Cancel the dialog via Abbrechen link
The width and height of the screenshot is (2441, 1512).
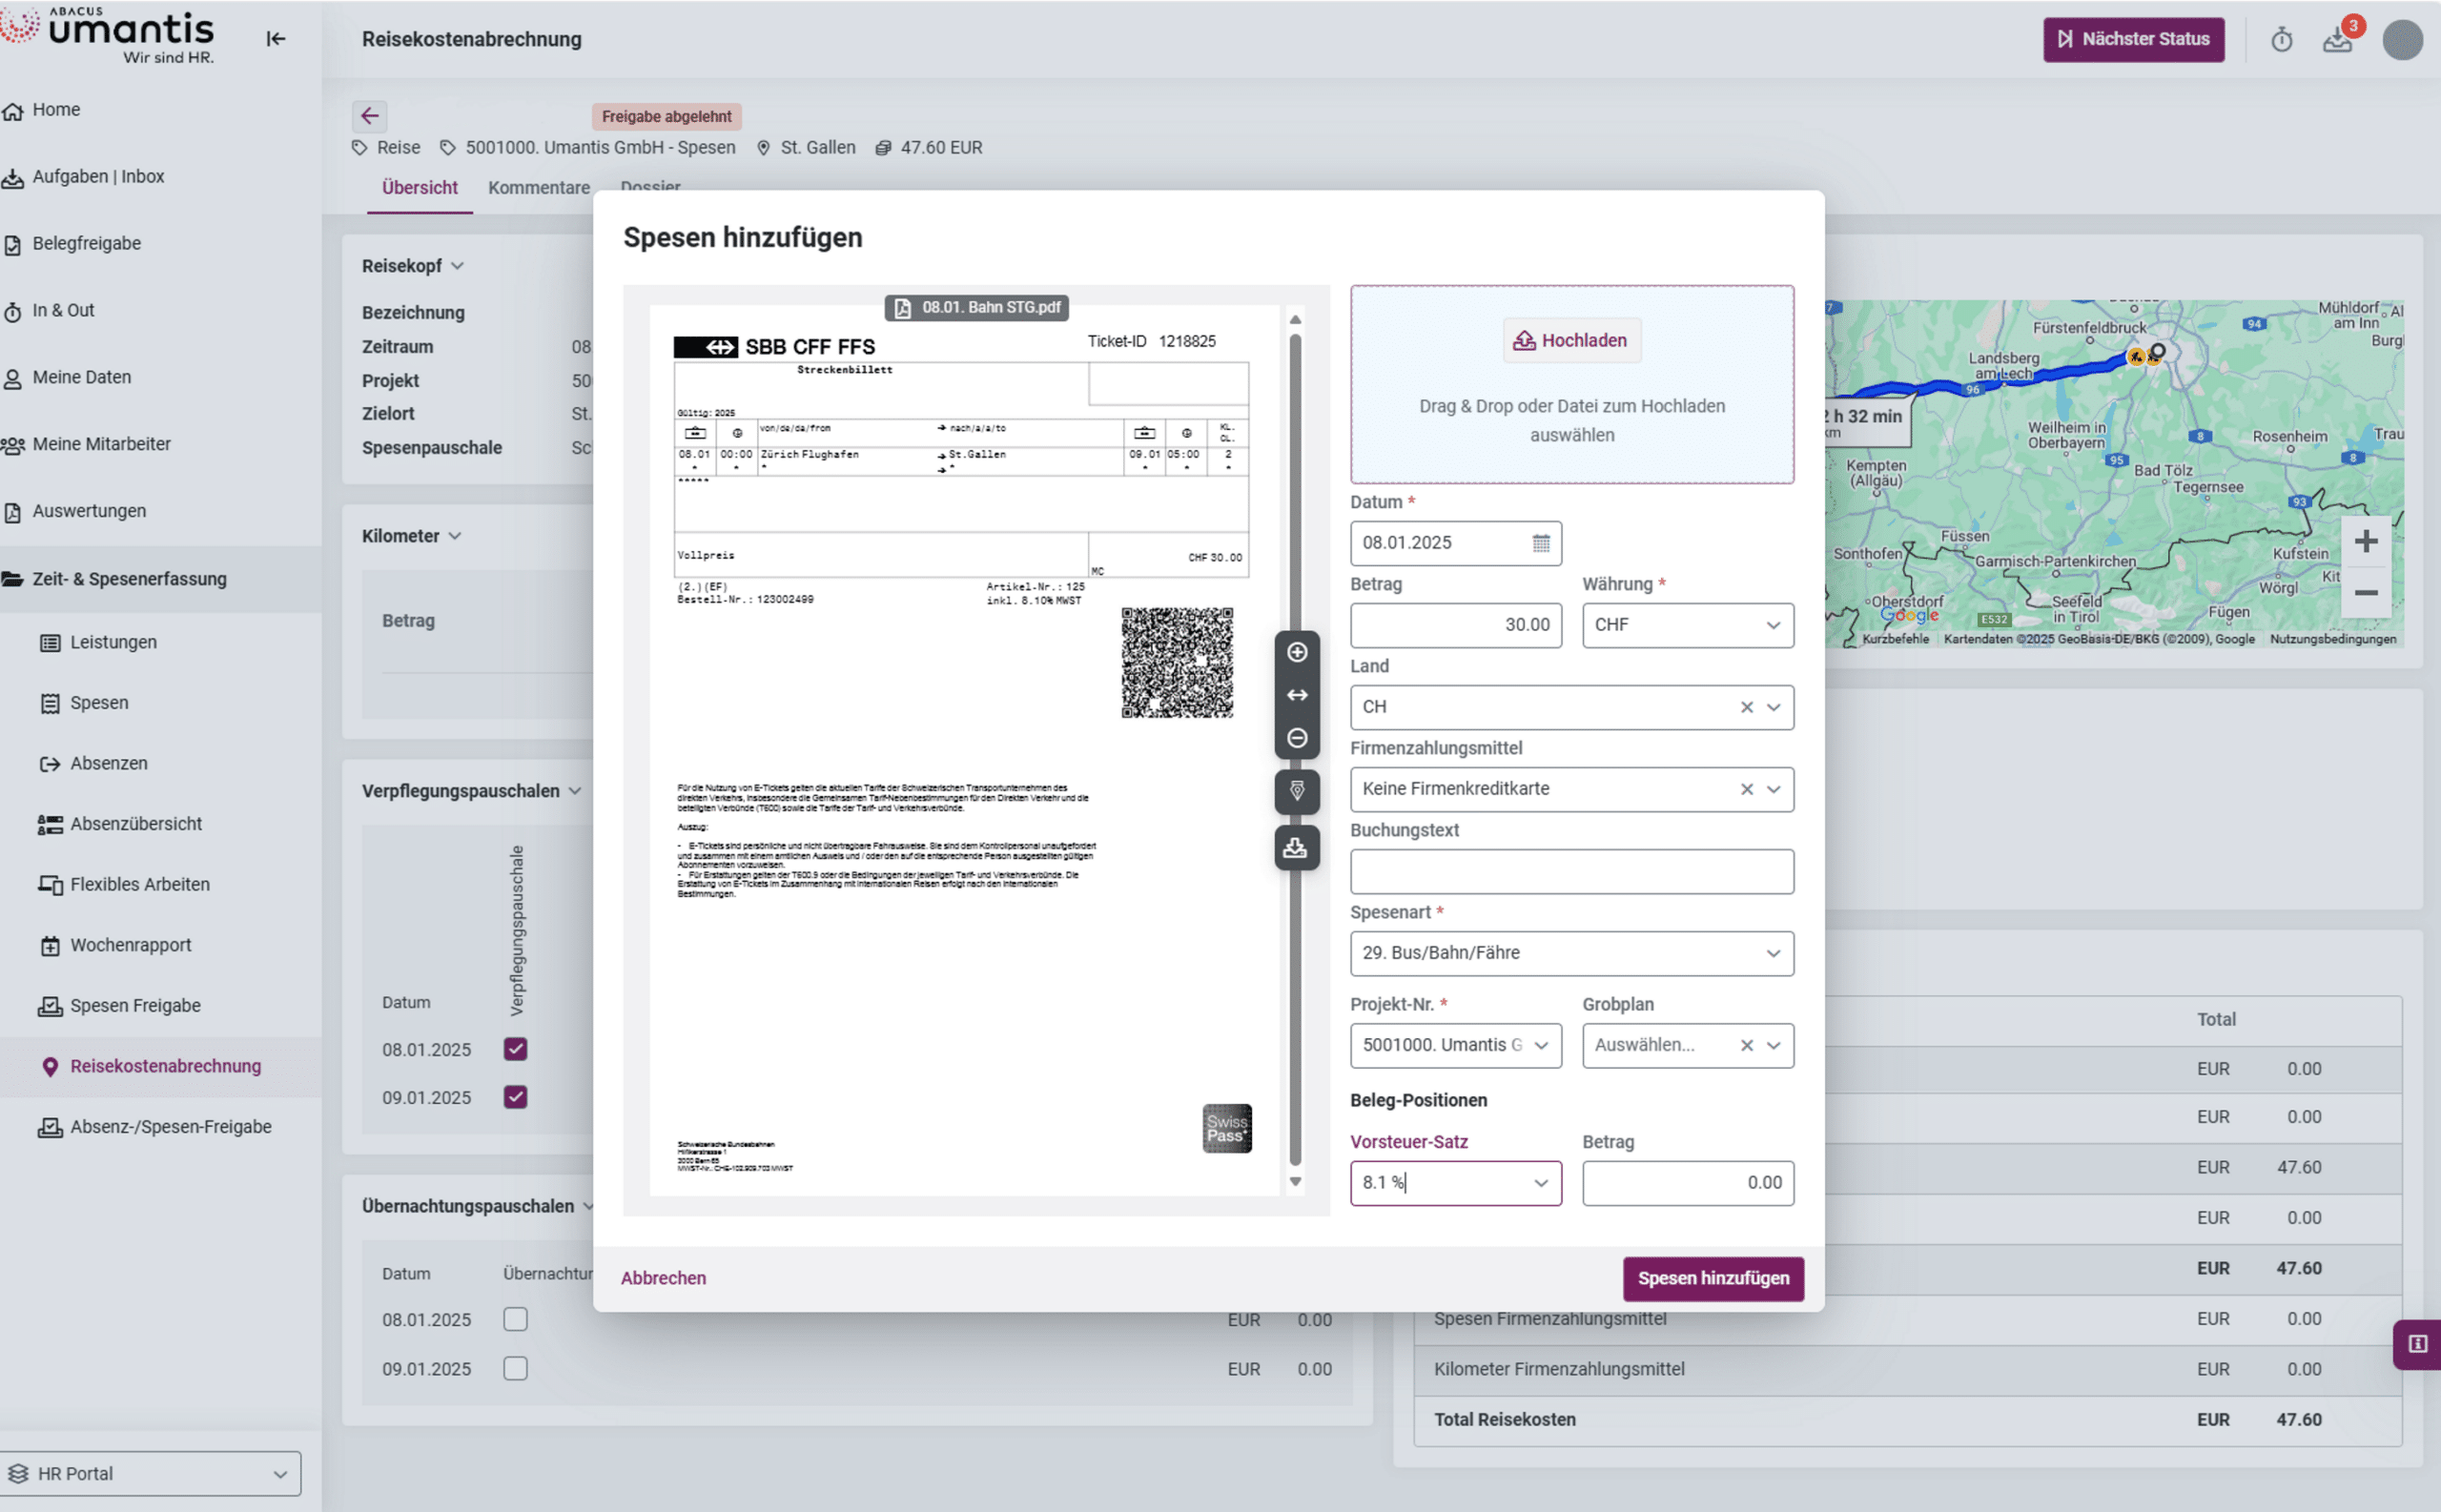tap(663, 1277)
